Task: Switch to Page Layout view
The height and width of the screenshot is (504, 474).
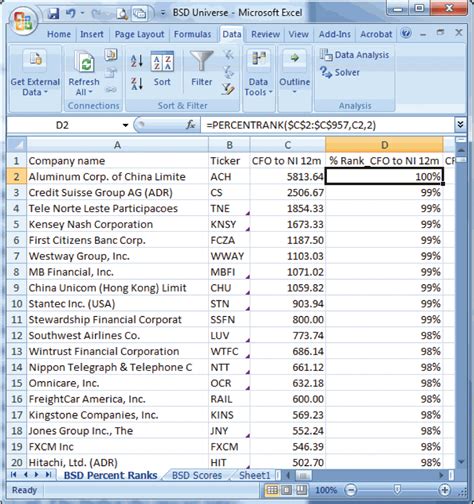Action: coord(287,490)
